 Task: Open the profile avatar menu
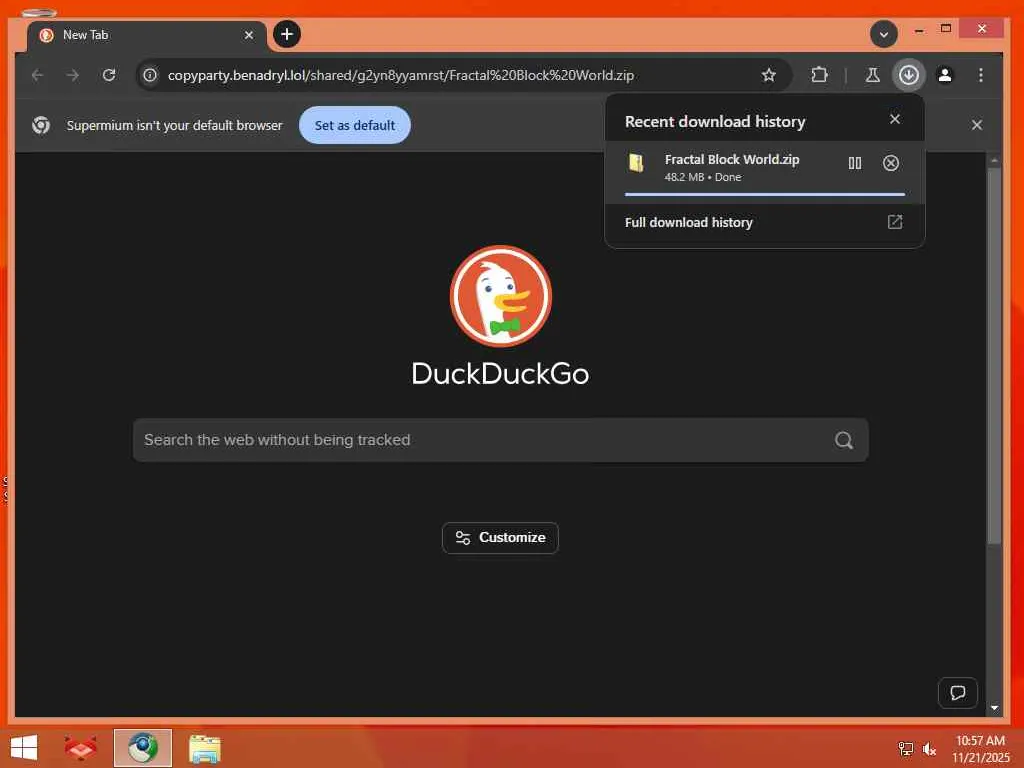(944, 75)
